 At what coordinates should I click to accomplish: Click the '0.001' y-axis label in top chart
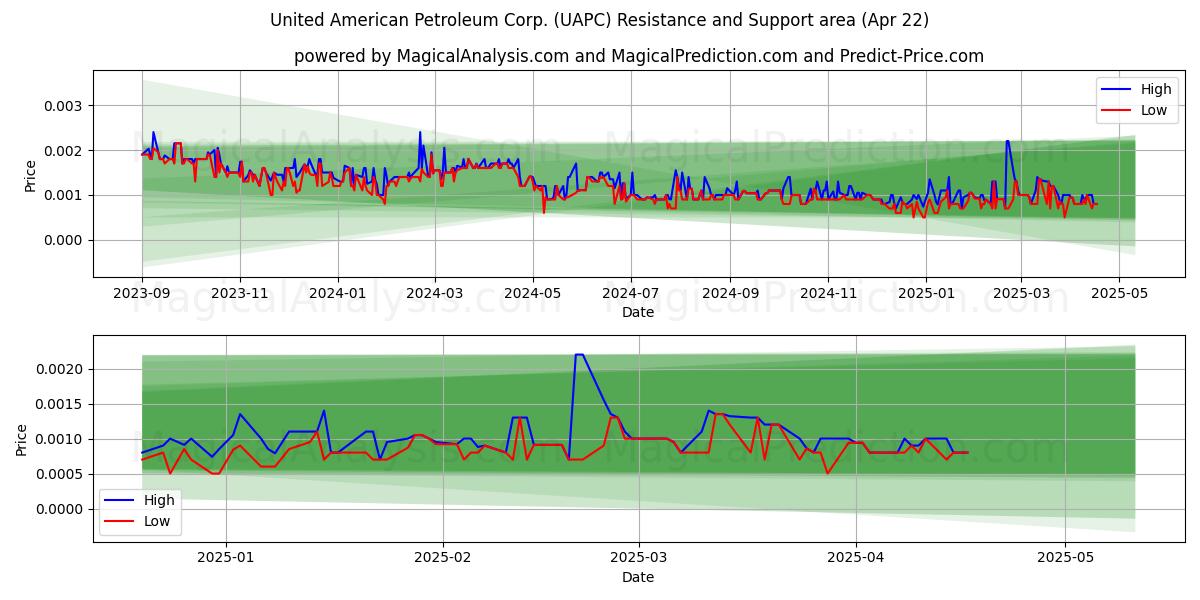[64, 196]
